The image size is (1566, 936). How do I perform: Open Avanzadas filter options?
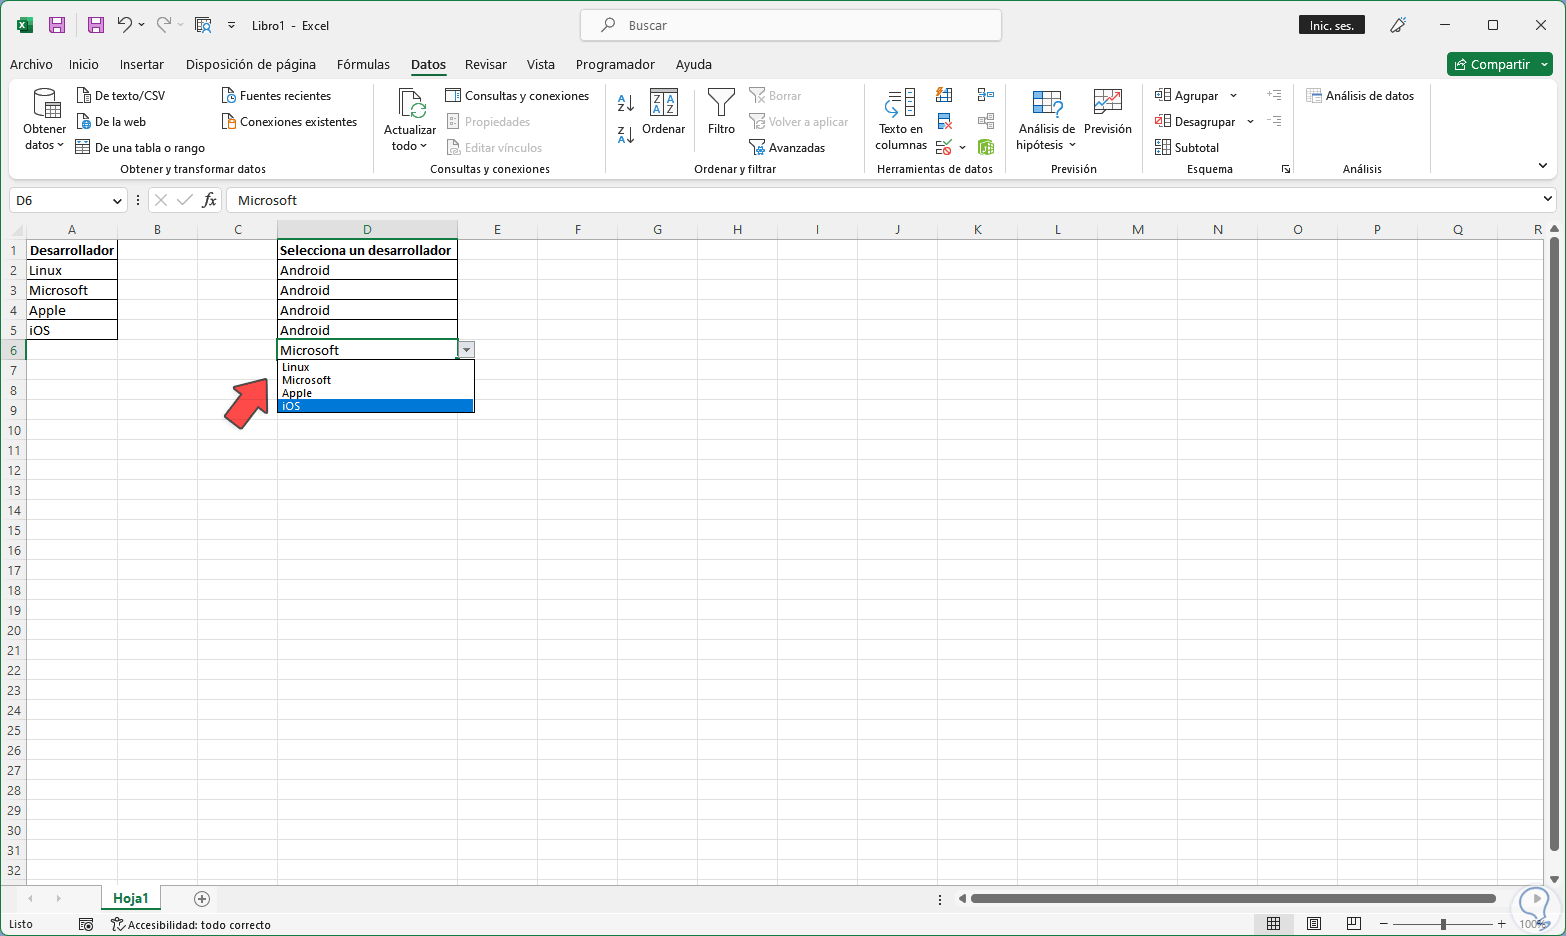pos(787,148)
